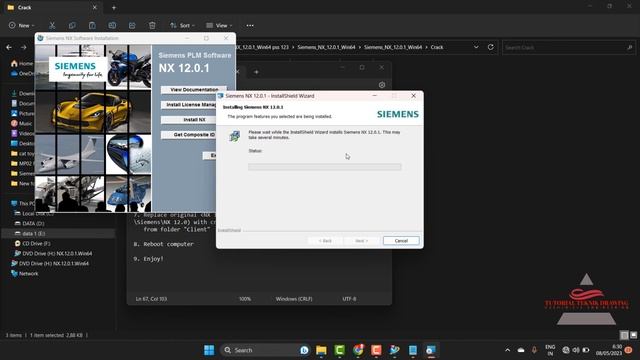Click the OneDrive cloud tray icon
Screen dimensions: 640x360
point(521,350)
